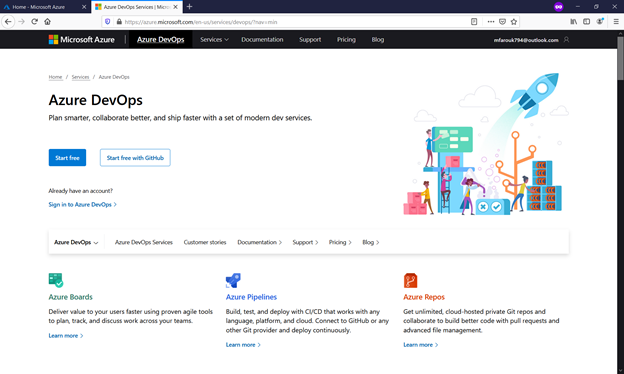Expand the Services dropdown in top navigation
This screenshot has width=624, height=374.
point(214,39)
